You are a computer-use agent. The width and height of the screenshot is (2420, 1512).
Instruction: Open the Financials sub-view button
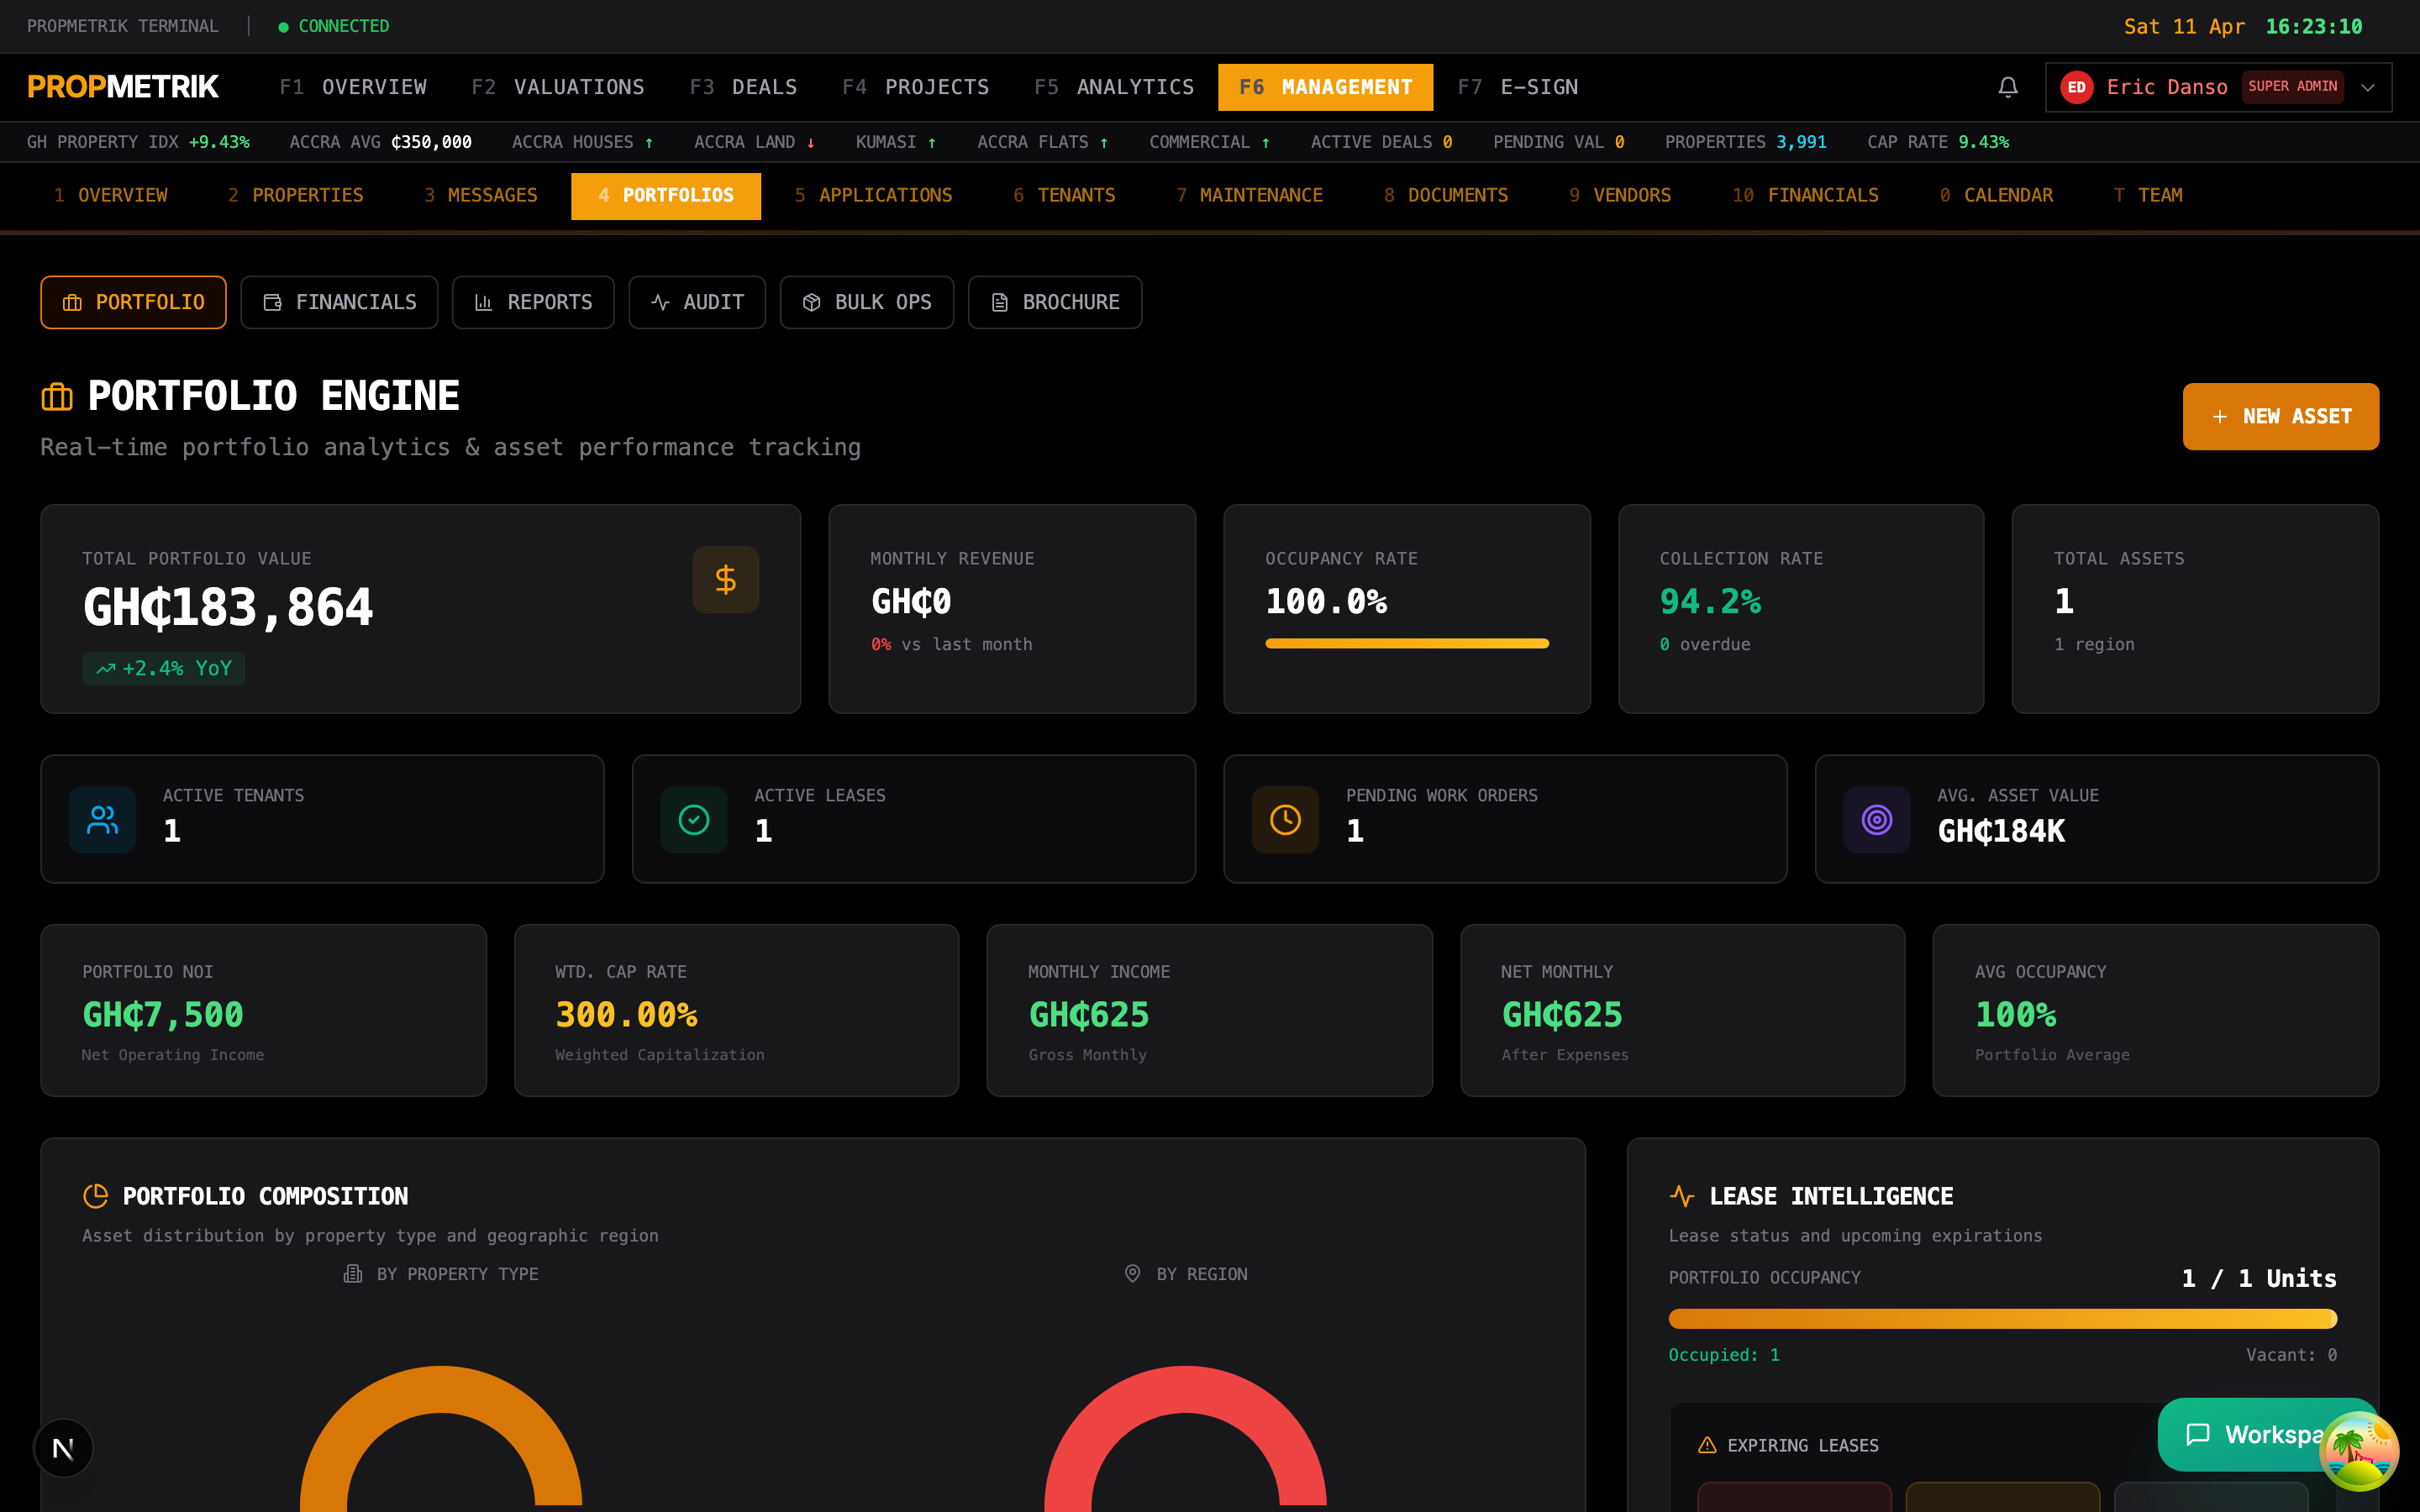tap(339, 302)
